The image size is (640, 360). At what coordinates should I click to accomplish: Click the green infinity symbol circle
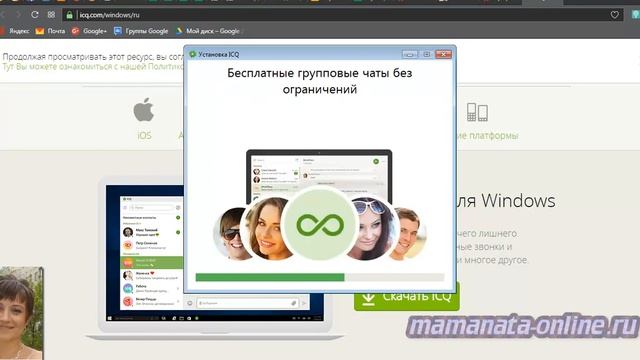[320, 225]
